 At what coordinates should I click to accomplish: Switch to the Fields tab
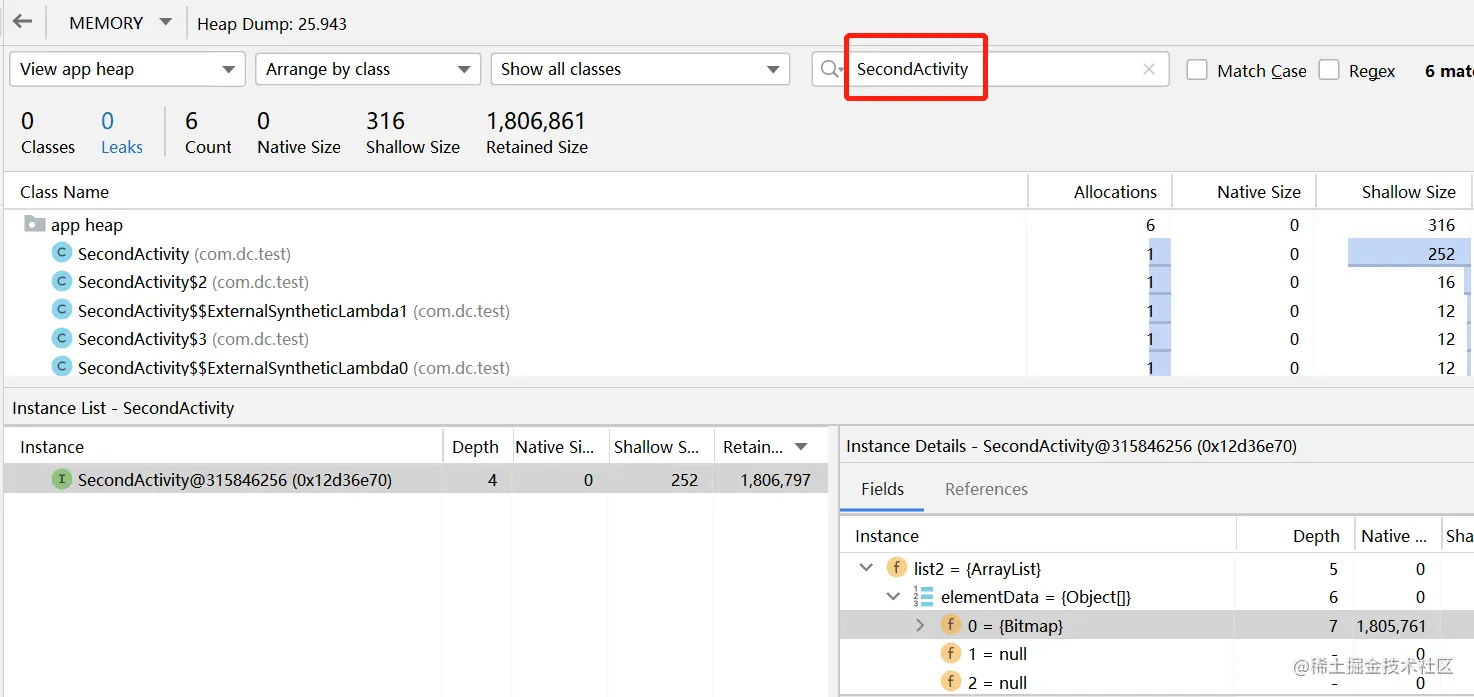882,489
